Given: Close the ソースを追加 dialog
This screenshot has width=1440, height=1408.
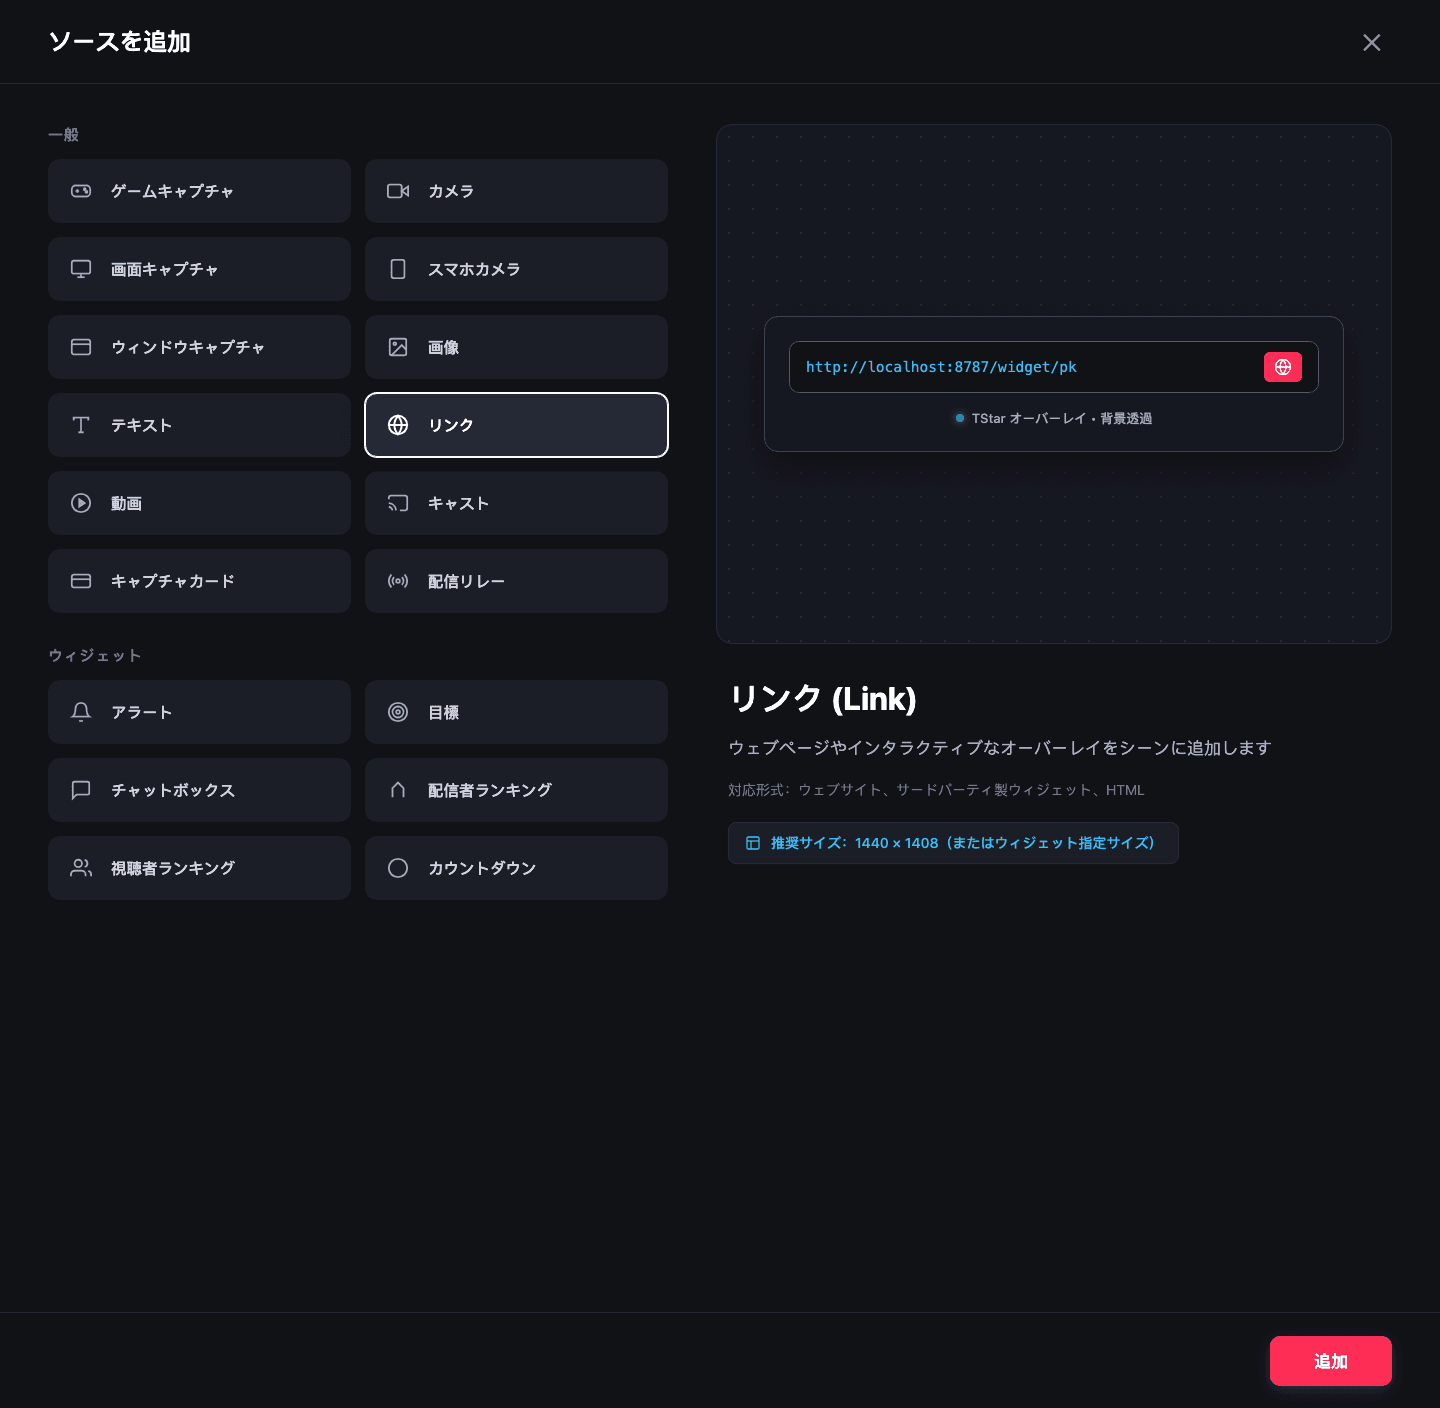Looking at the screenshot, I should coord(1372,42).
